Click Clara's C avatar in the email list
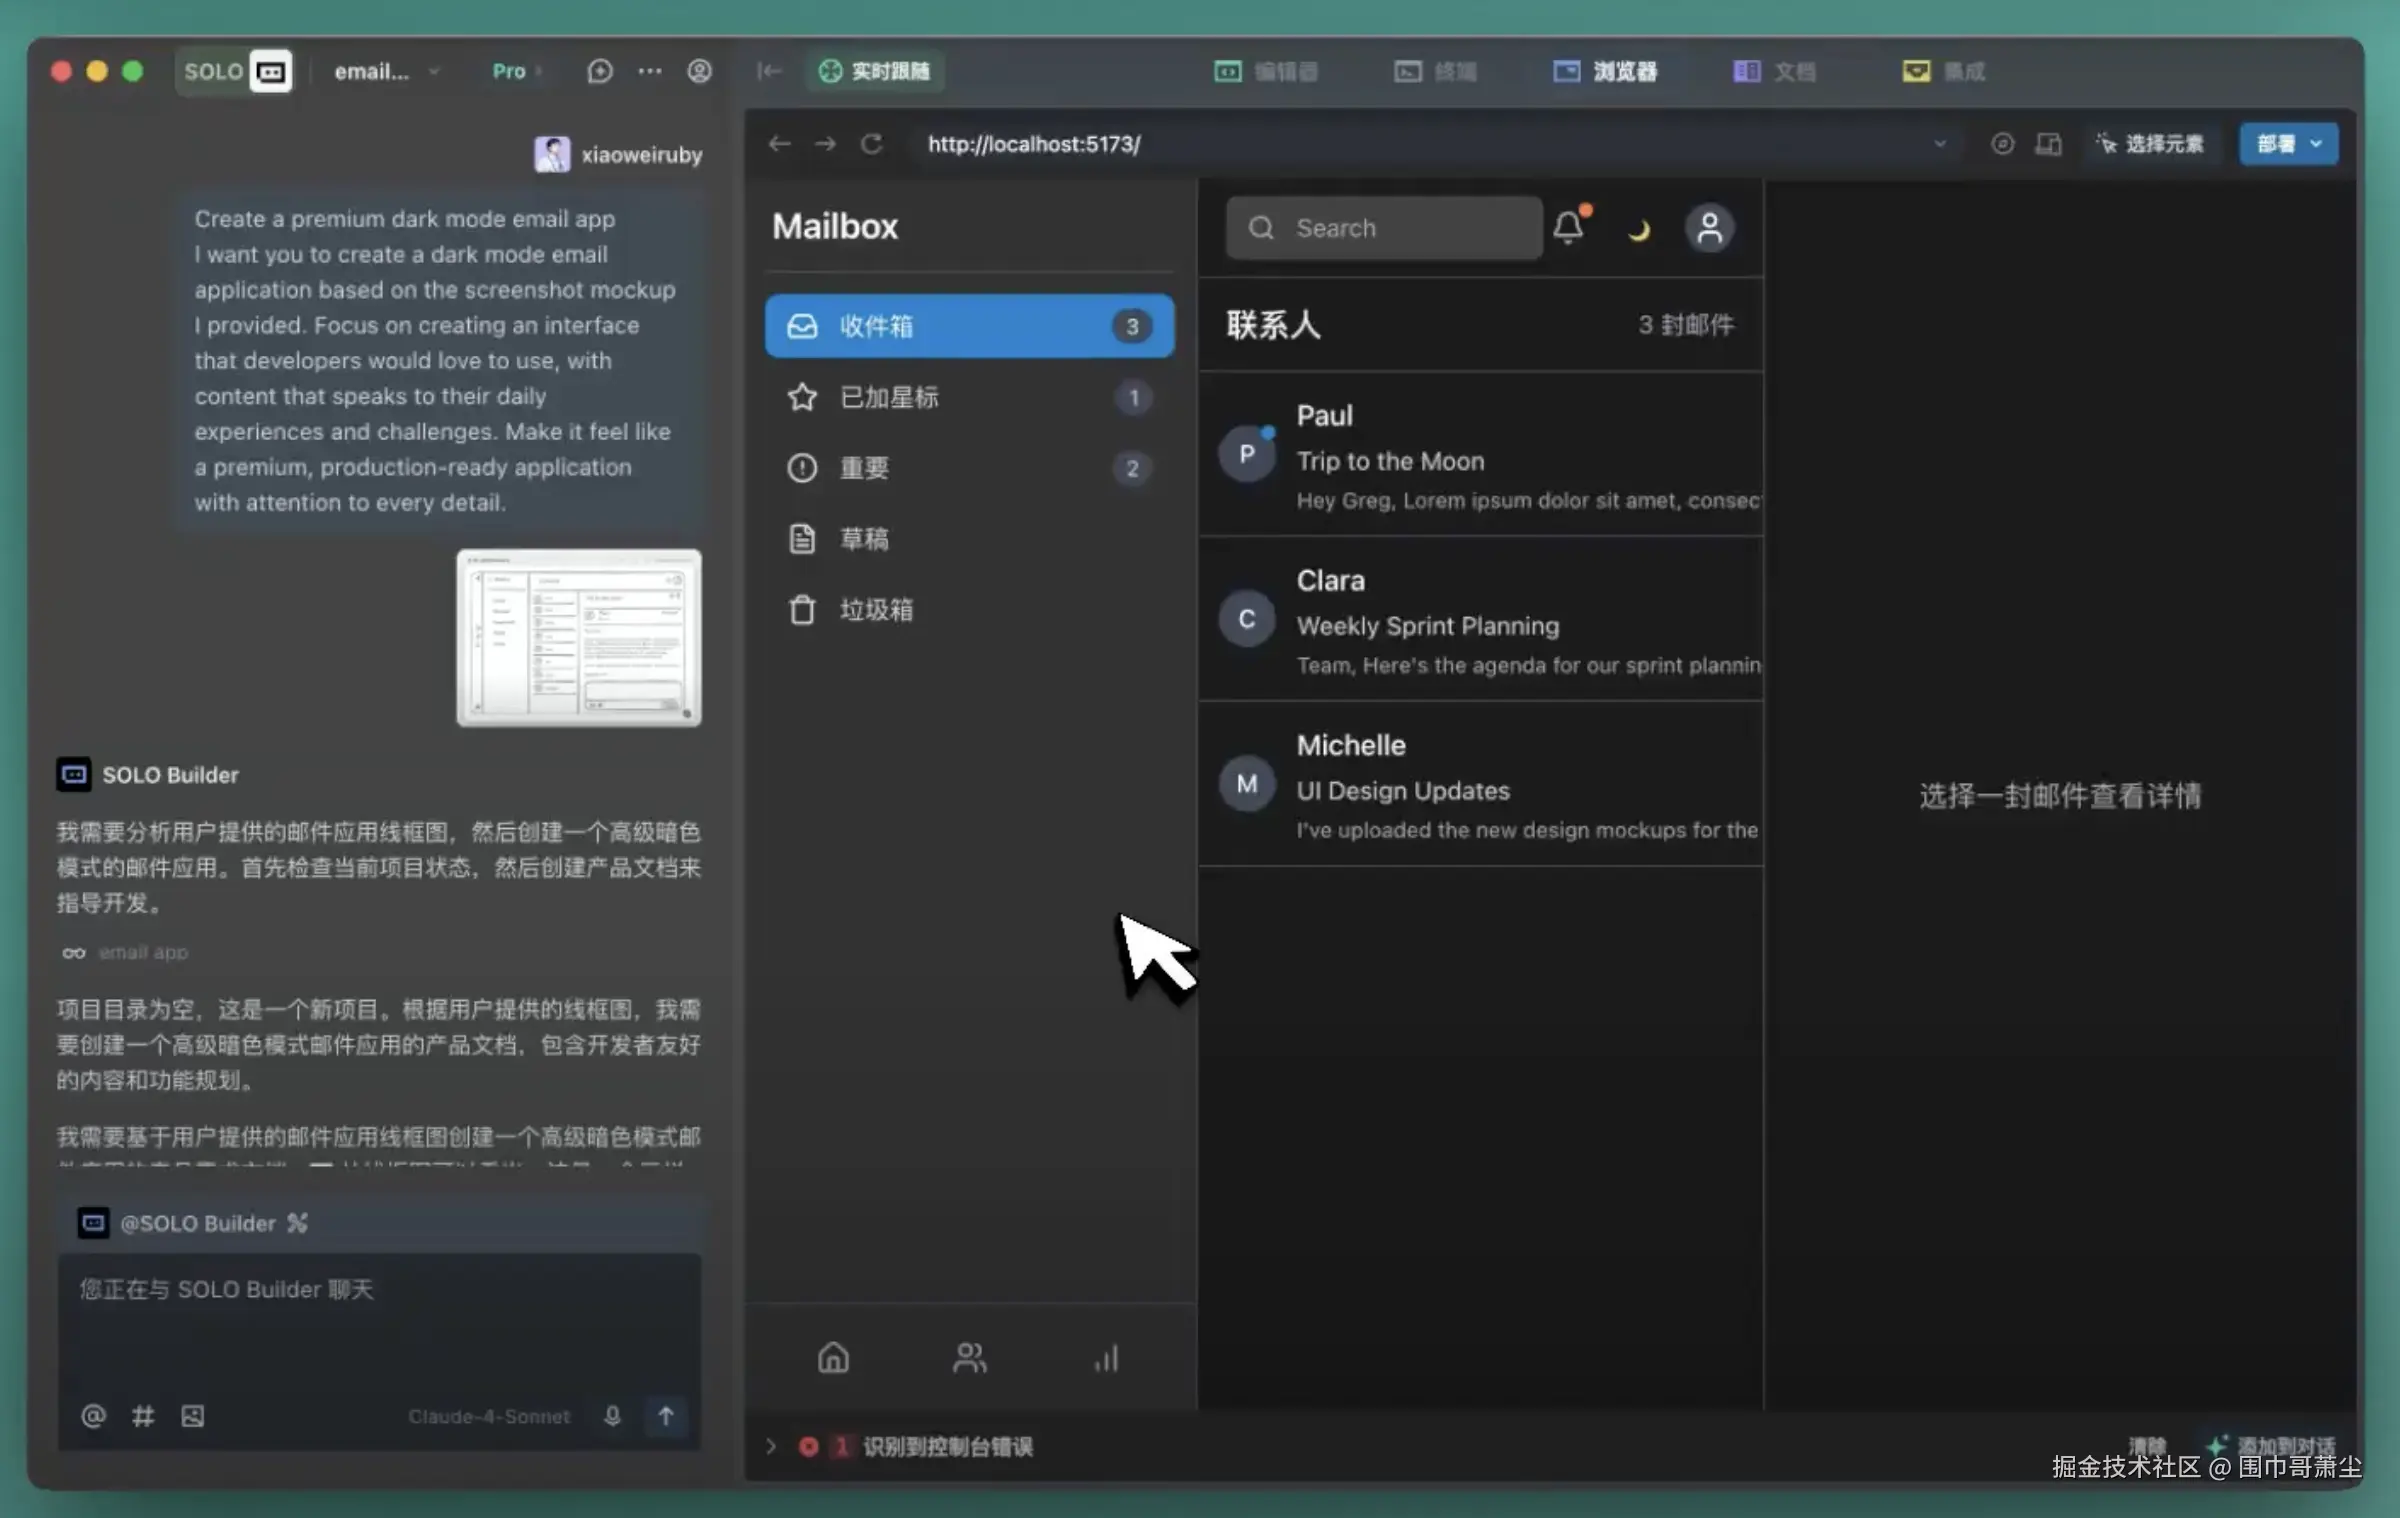 pyautogui.click(x=1247, y=619)
